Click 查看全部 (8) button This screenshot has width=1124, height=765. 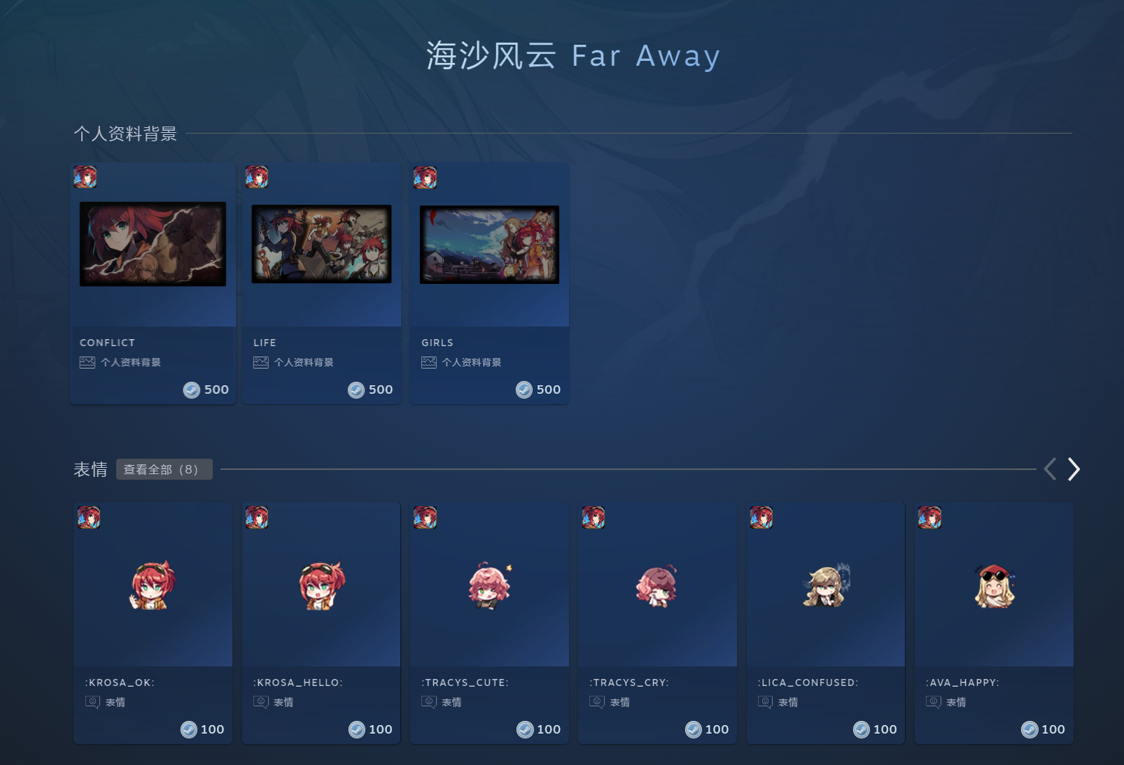tap(164, 469)
